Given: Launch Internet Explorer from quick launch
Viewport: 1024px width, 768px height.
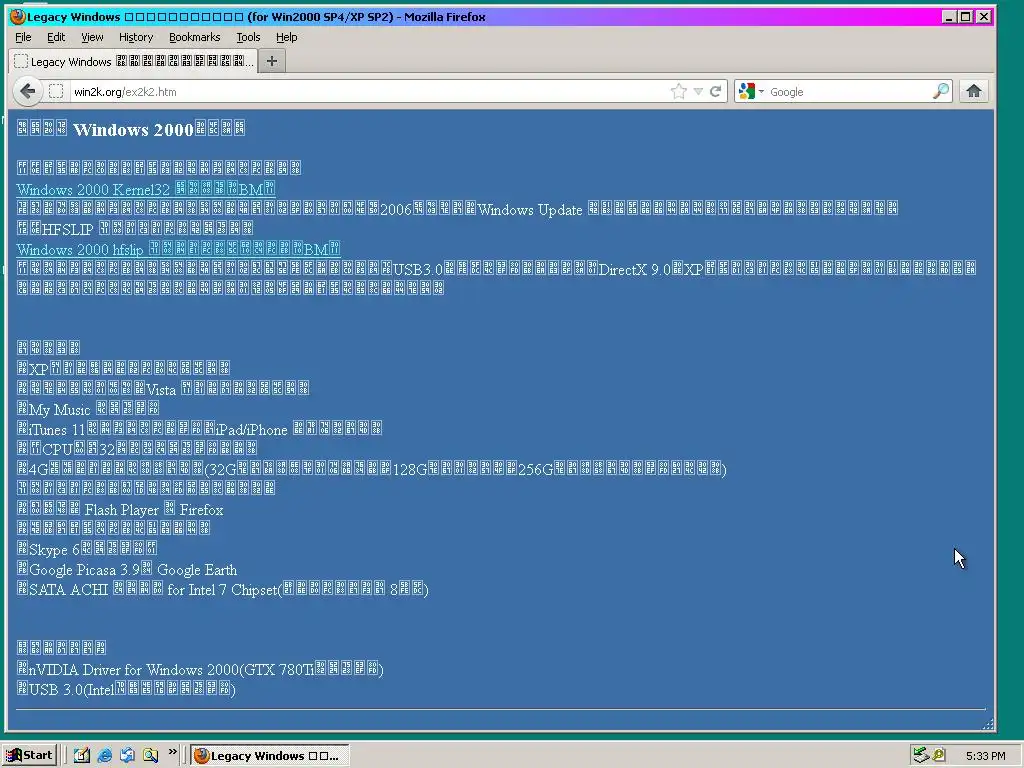Looking at the screenshot, I should [104, 756].
